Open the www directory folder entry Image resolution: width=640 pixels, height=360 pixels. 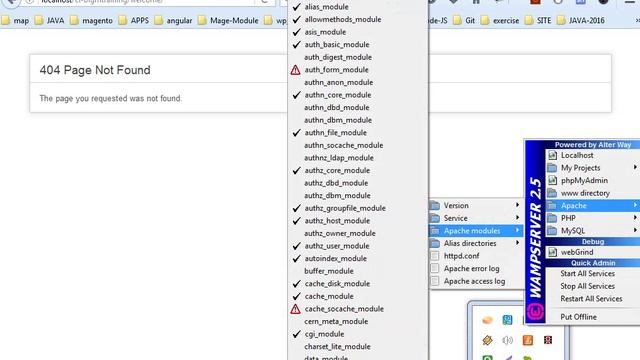pos(585,193)
